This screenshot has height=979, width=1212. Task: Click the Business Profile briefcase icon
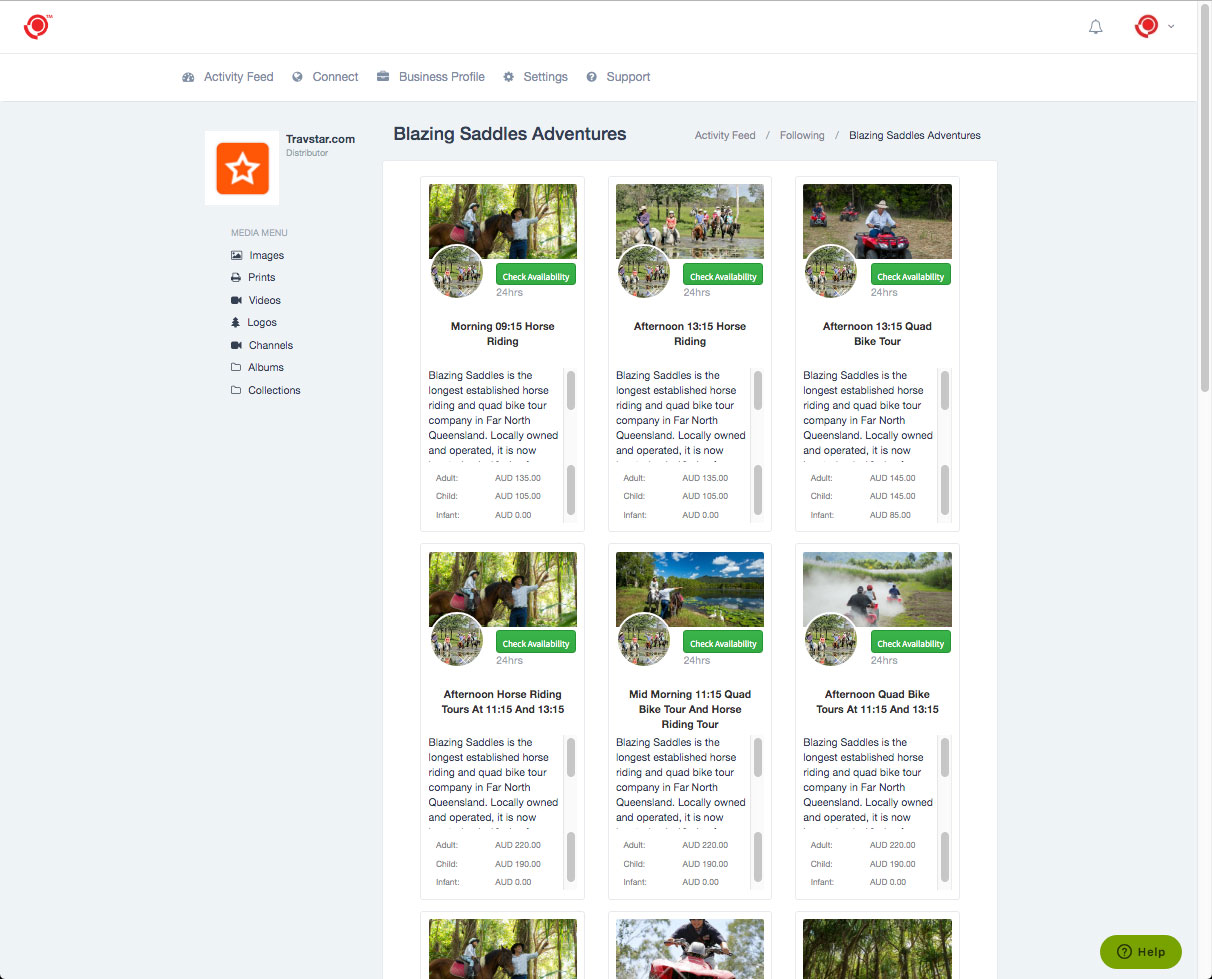(x=383, y=77)
